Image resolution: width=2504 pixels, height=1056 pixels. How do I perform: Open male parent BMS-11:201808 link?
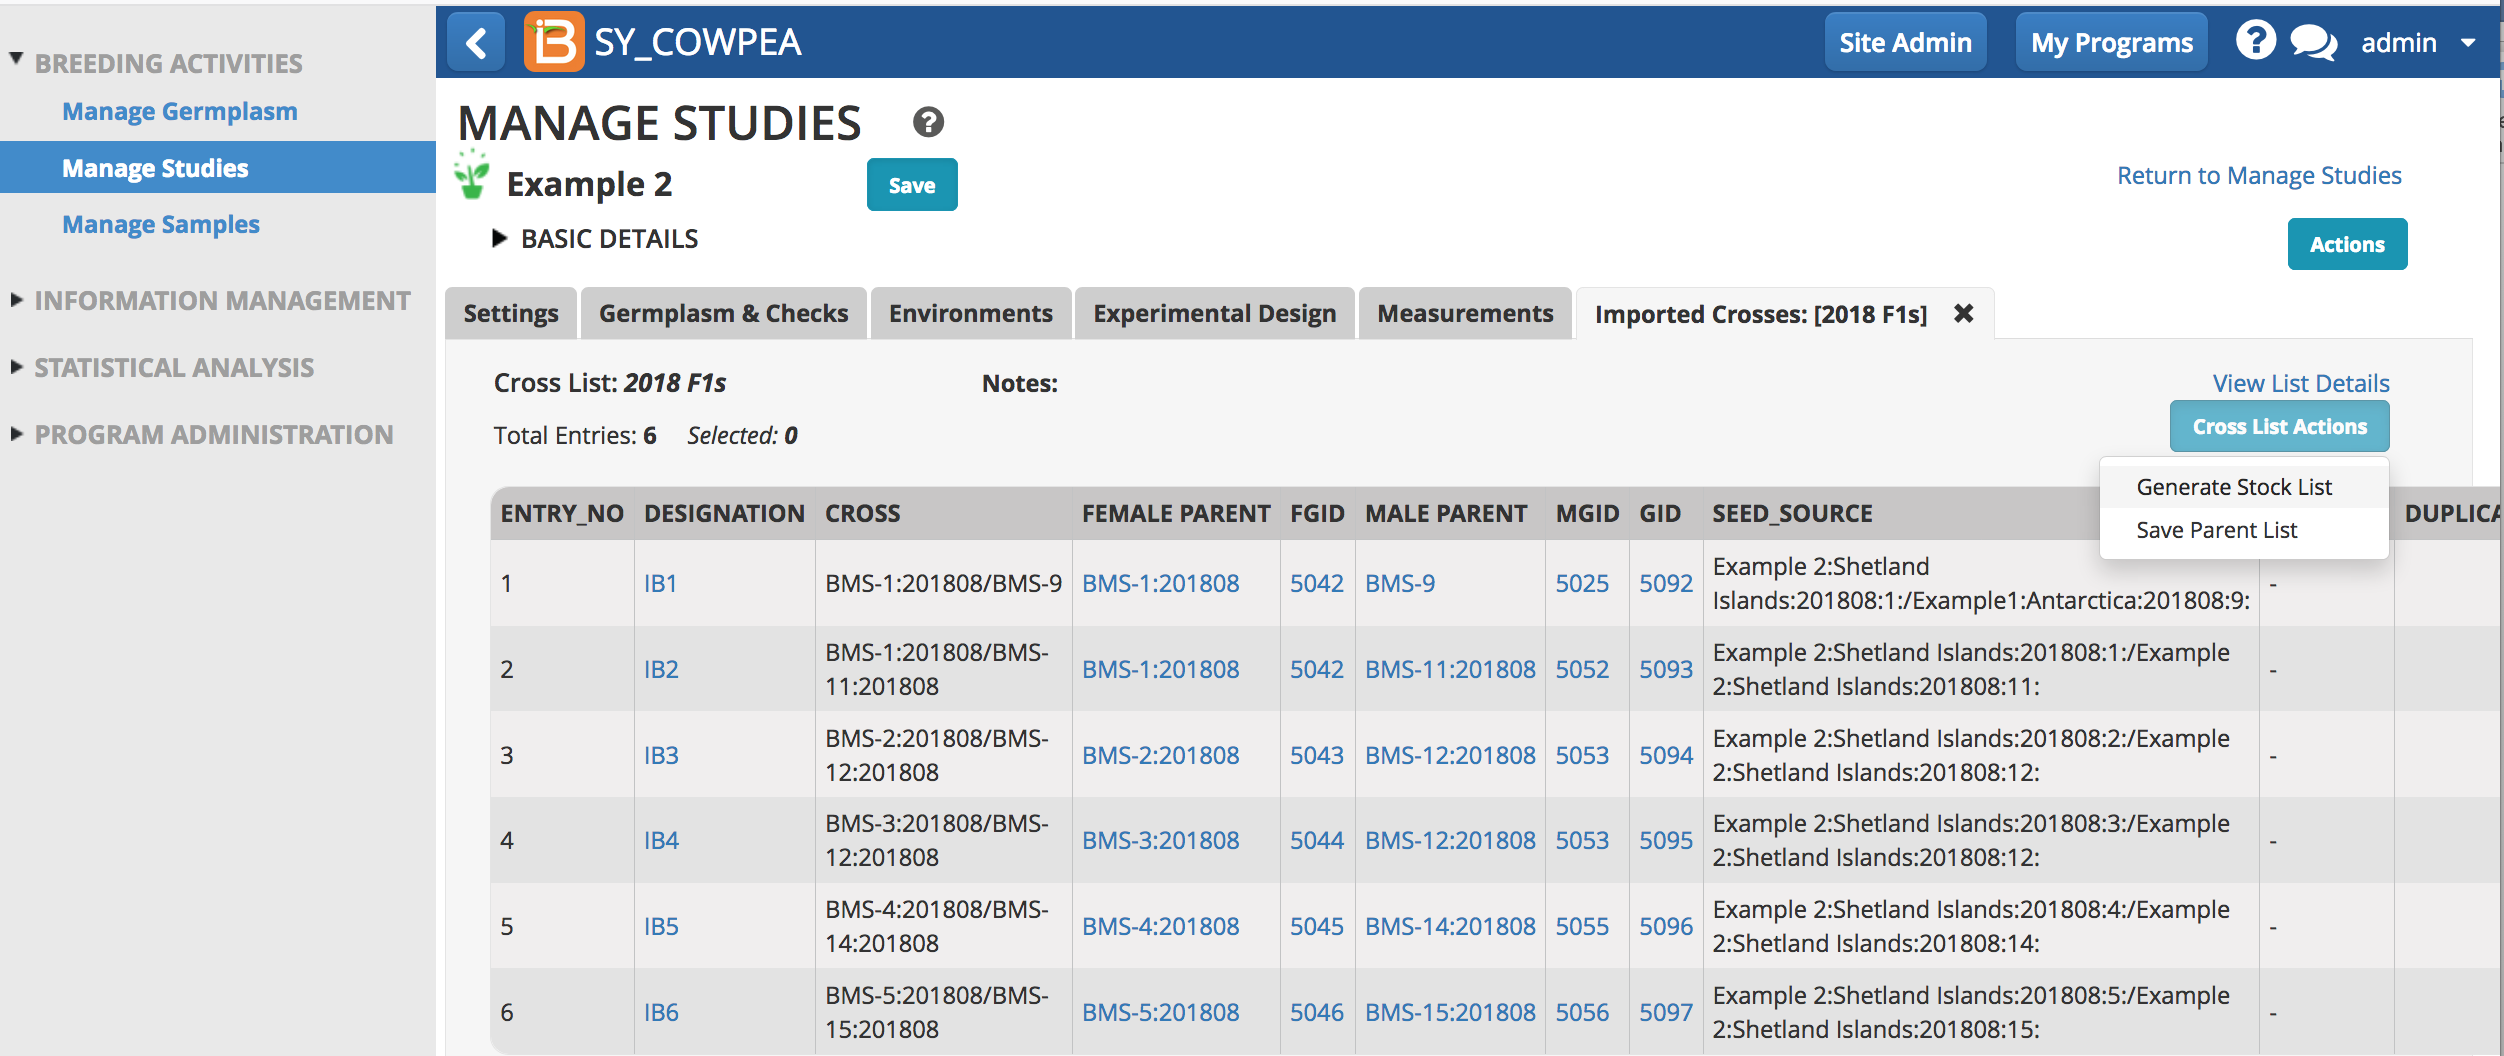pos(1450,669)
